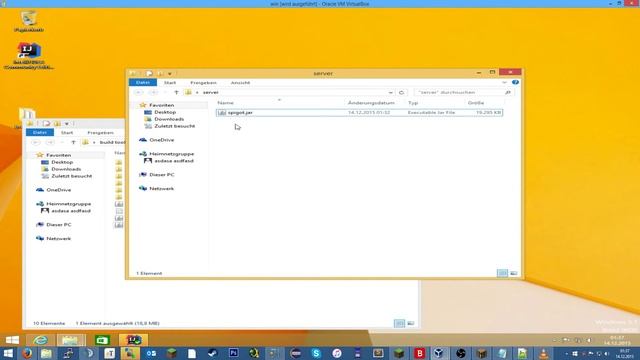Open the Ansicht tab in server window

[x=240, y=82]
